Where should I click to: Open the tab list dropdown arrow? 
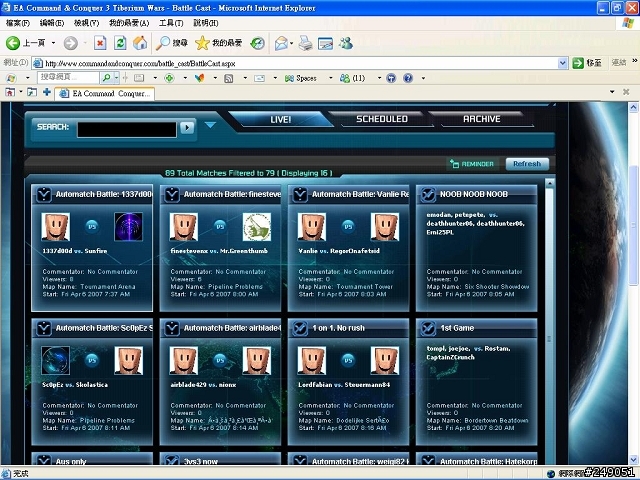[x=612, y=92]
